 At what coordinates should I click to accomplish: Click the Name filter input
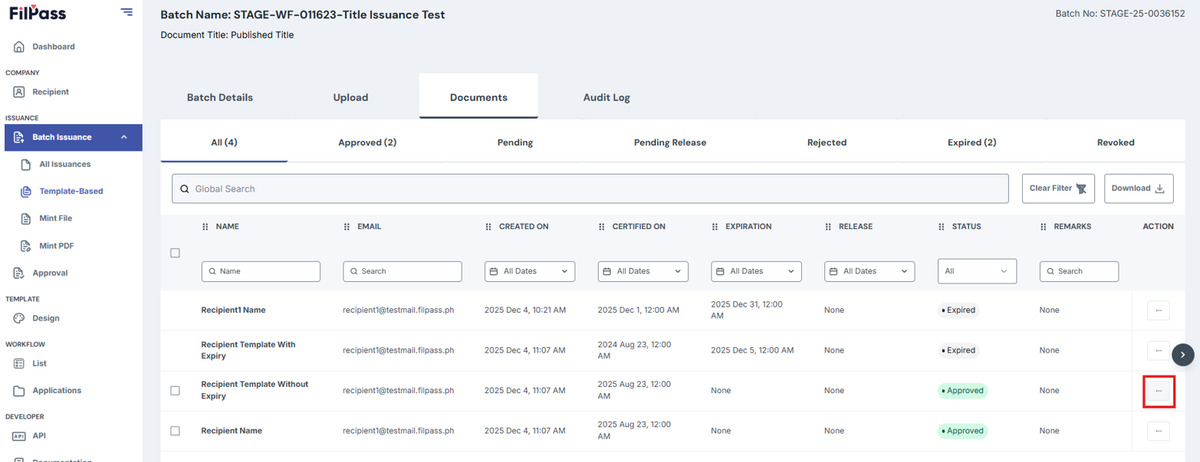point(261,271)
